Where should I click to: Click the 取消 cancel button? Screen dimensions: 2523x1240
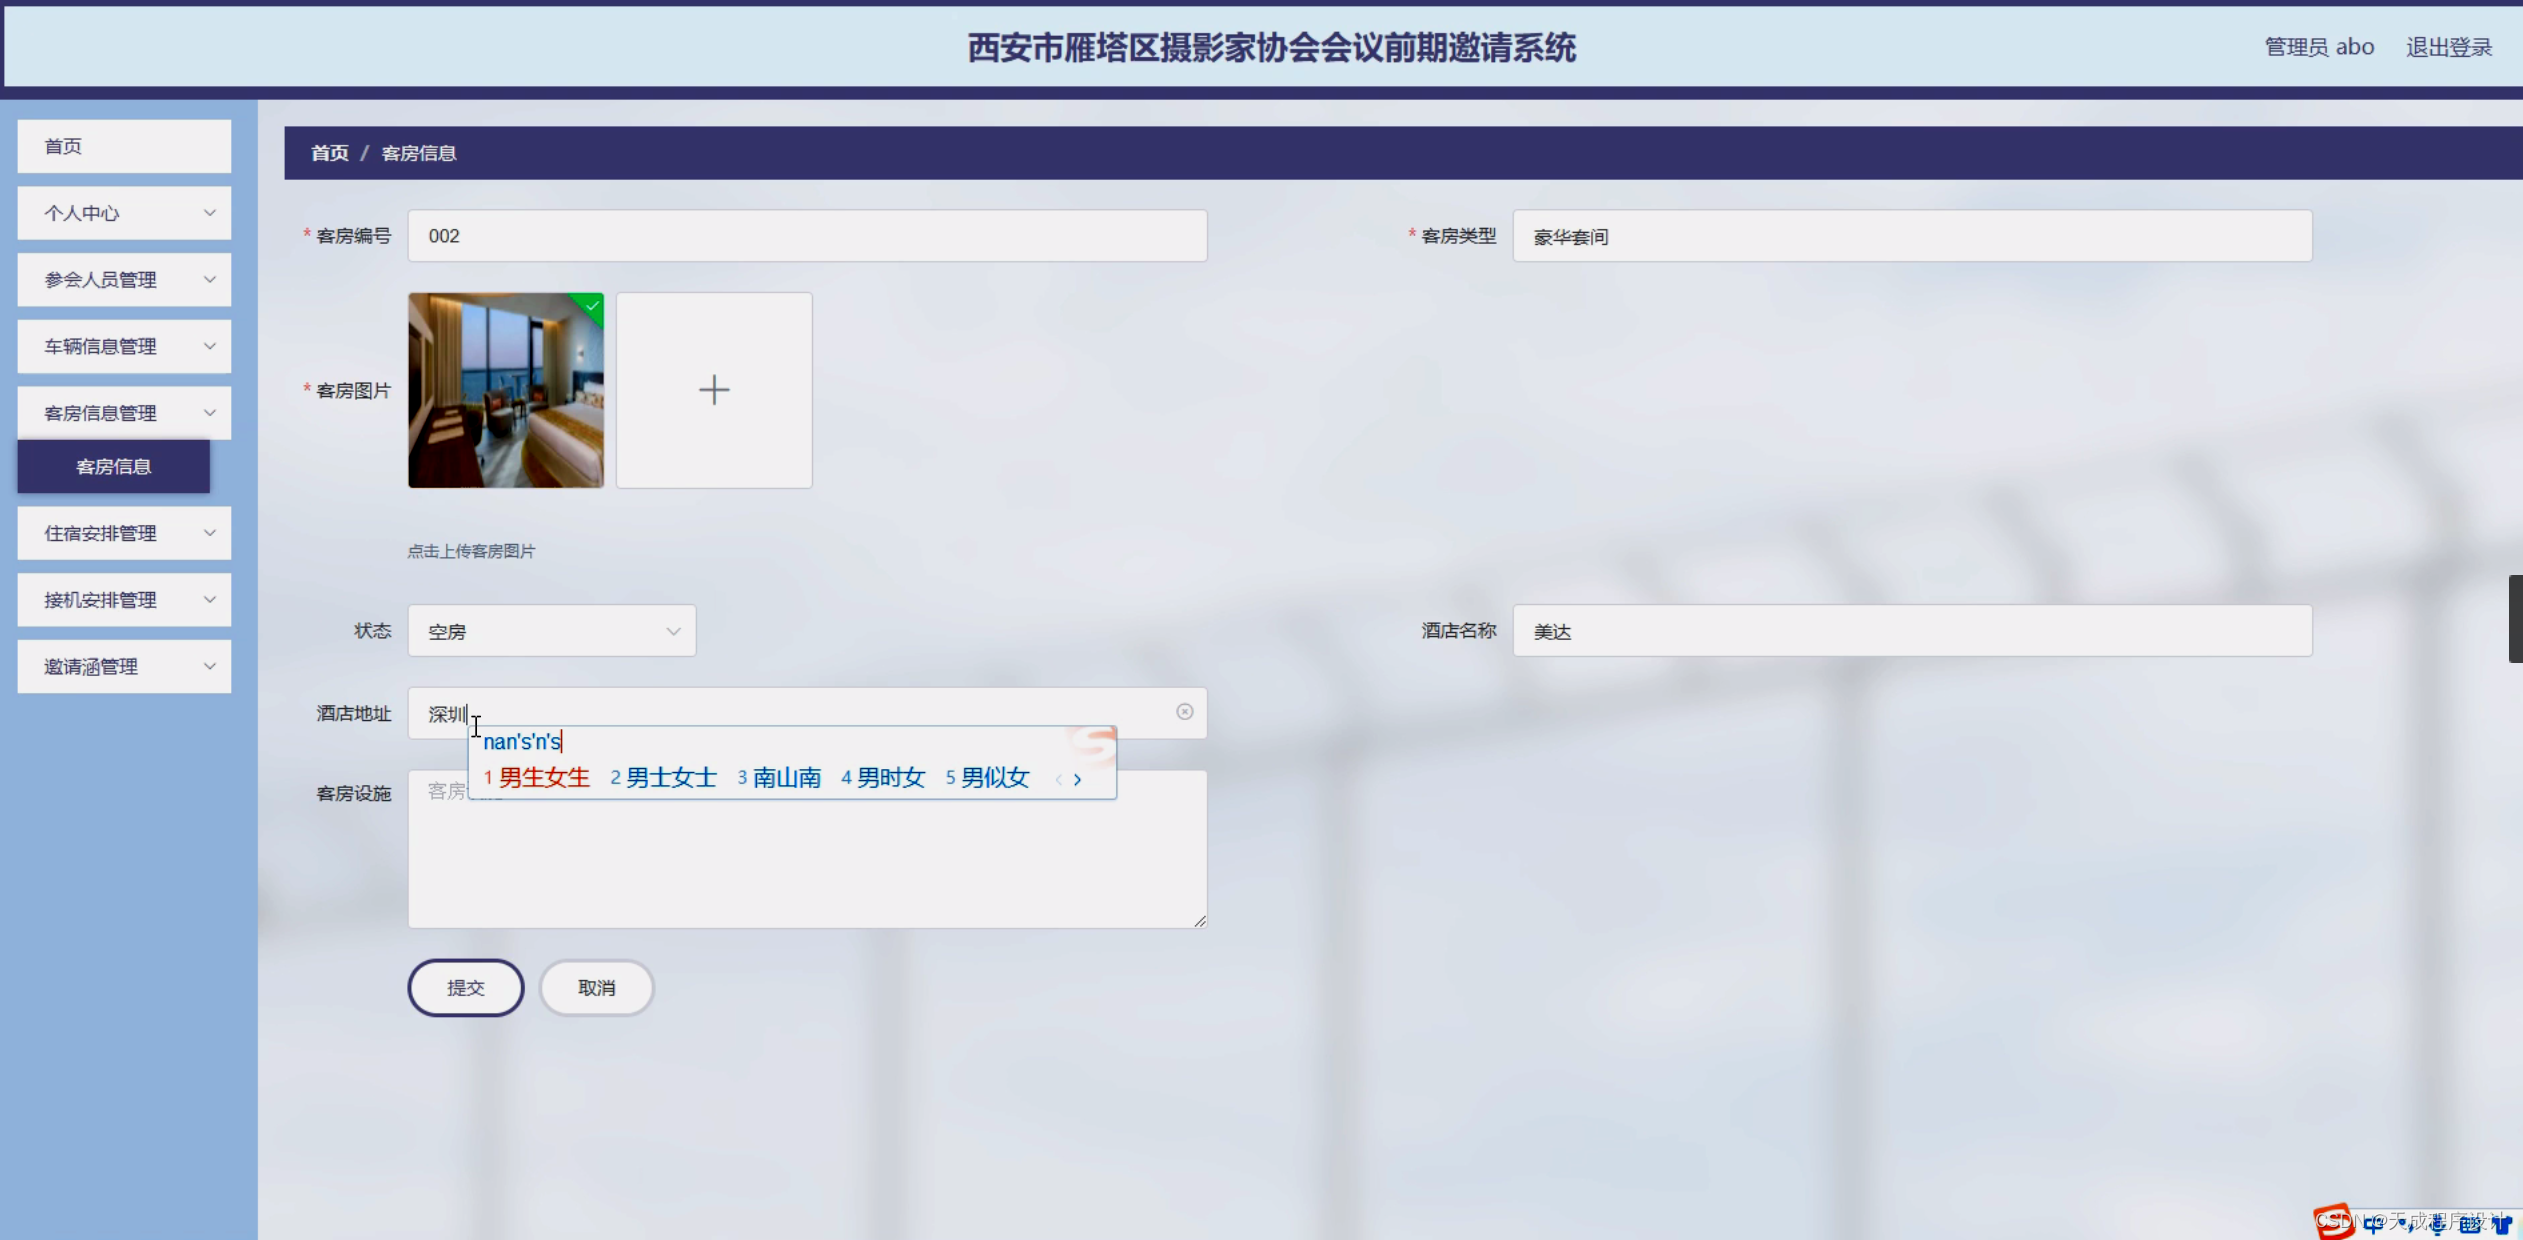pos(595,987)
